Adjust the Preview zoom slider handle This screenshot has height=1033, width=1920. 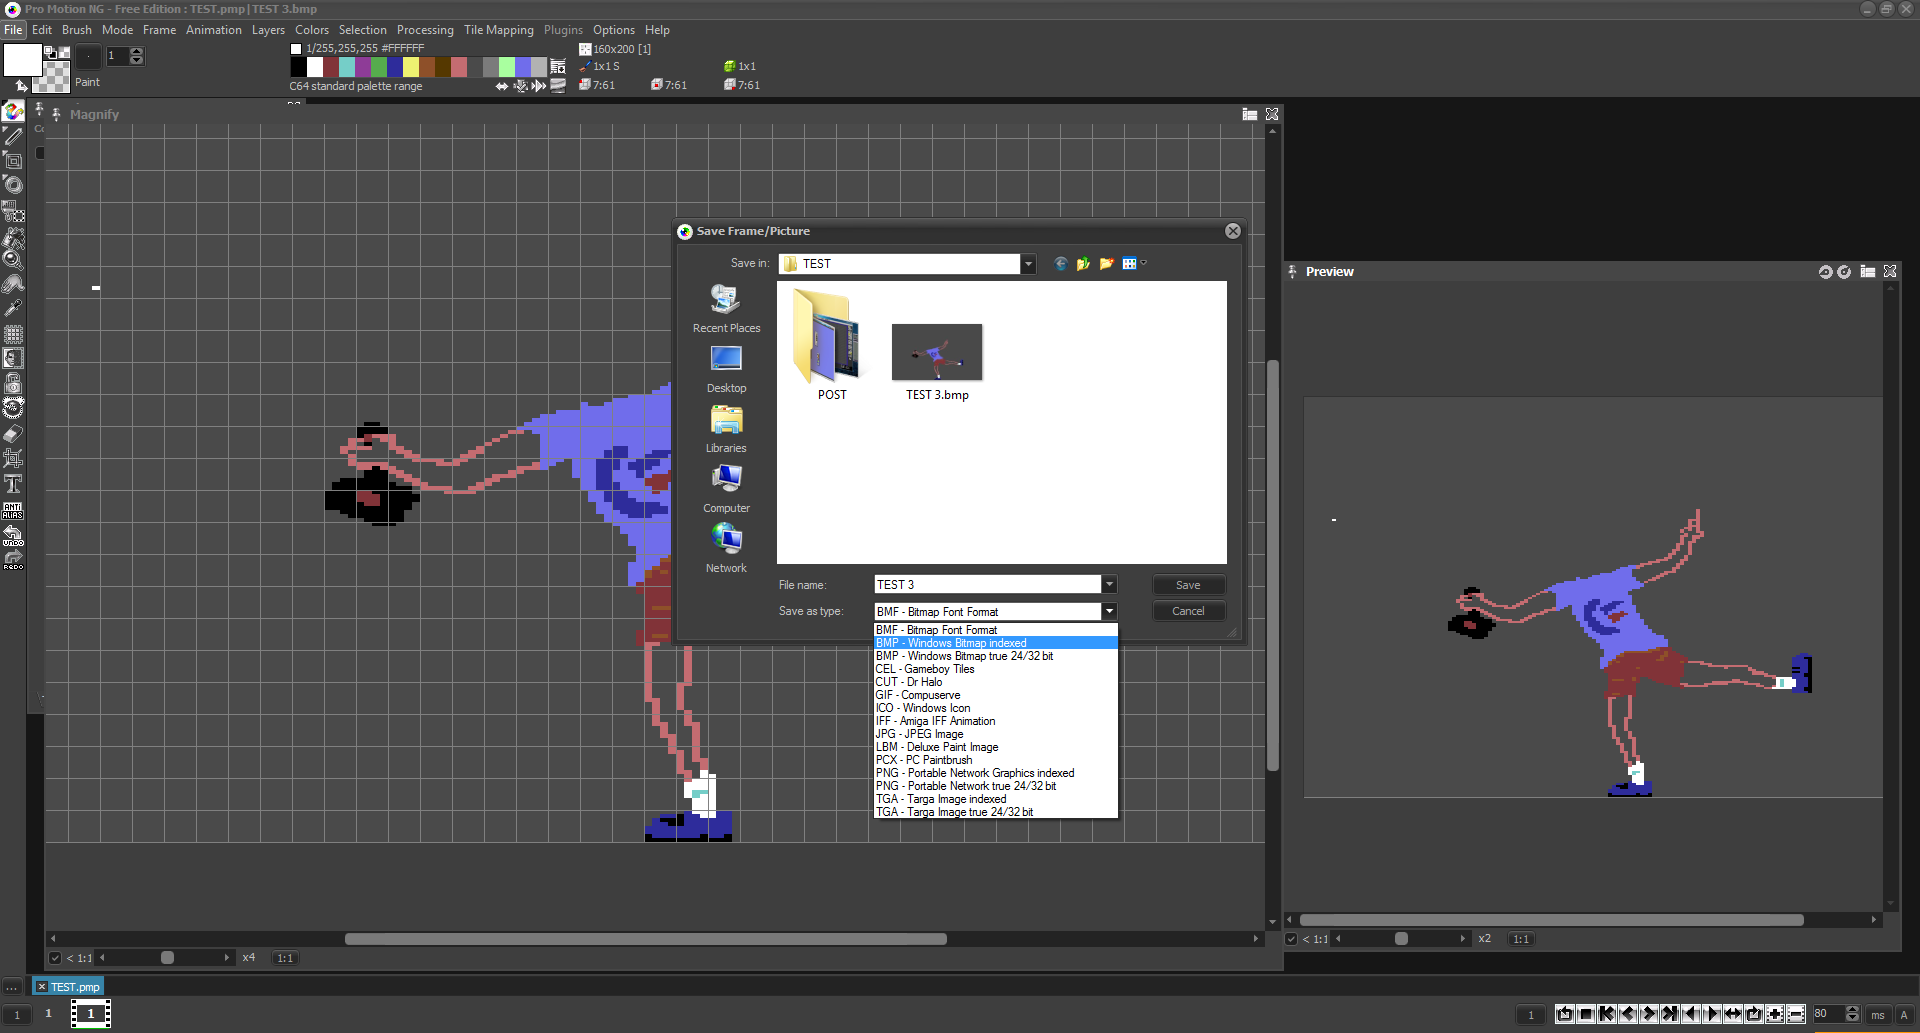(1401, 939)
